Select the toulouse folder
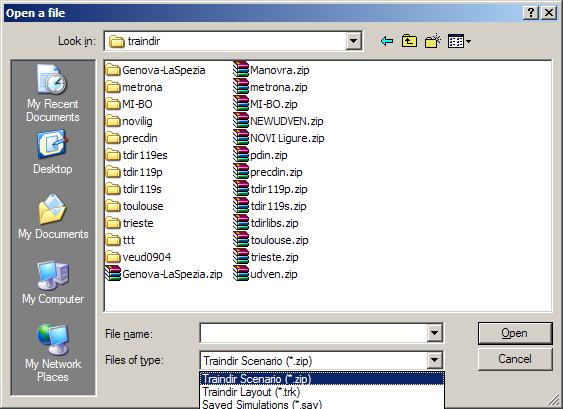Screen dimensions: 563x409 point(135,206)
